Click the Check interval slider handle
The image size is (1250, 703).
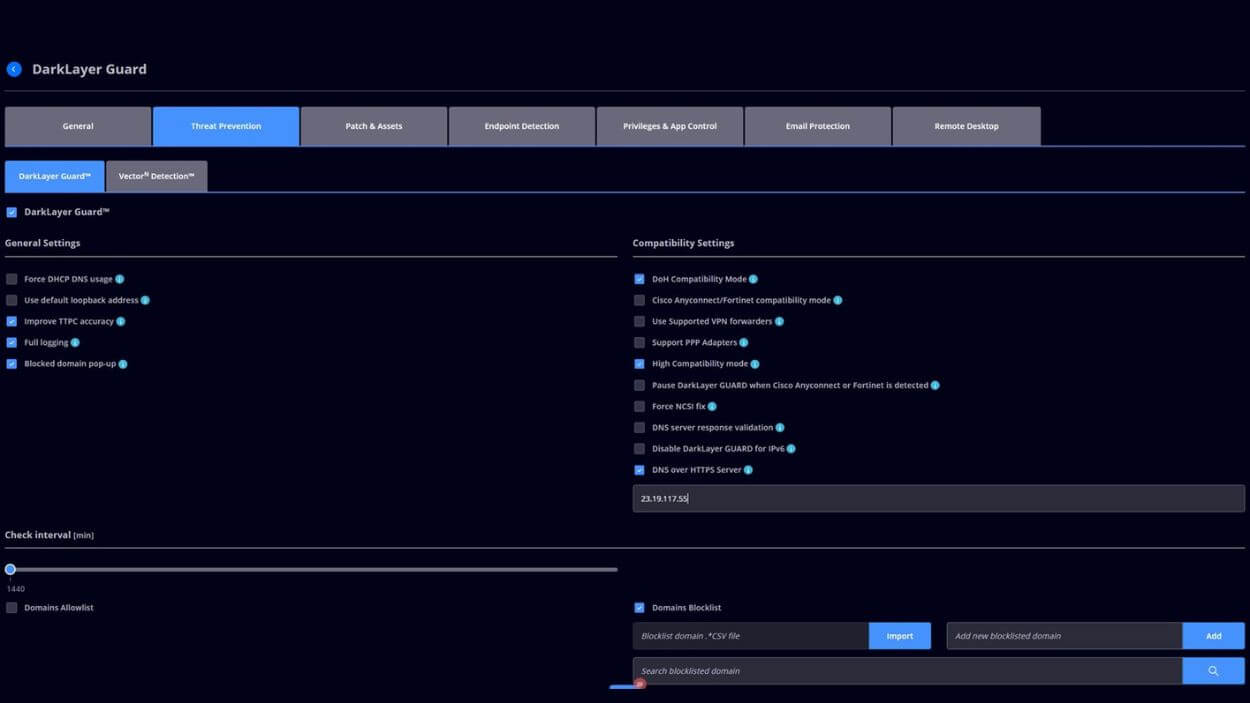[x=10, y=569]
